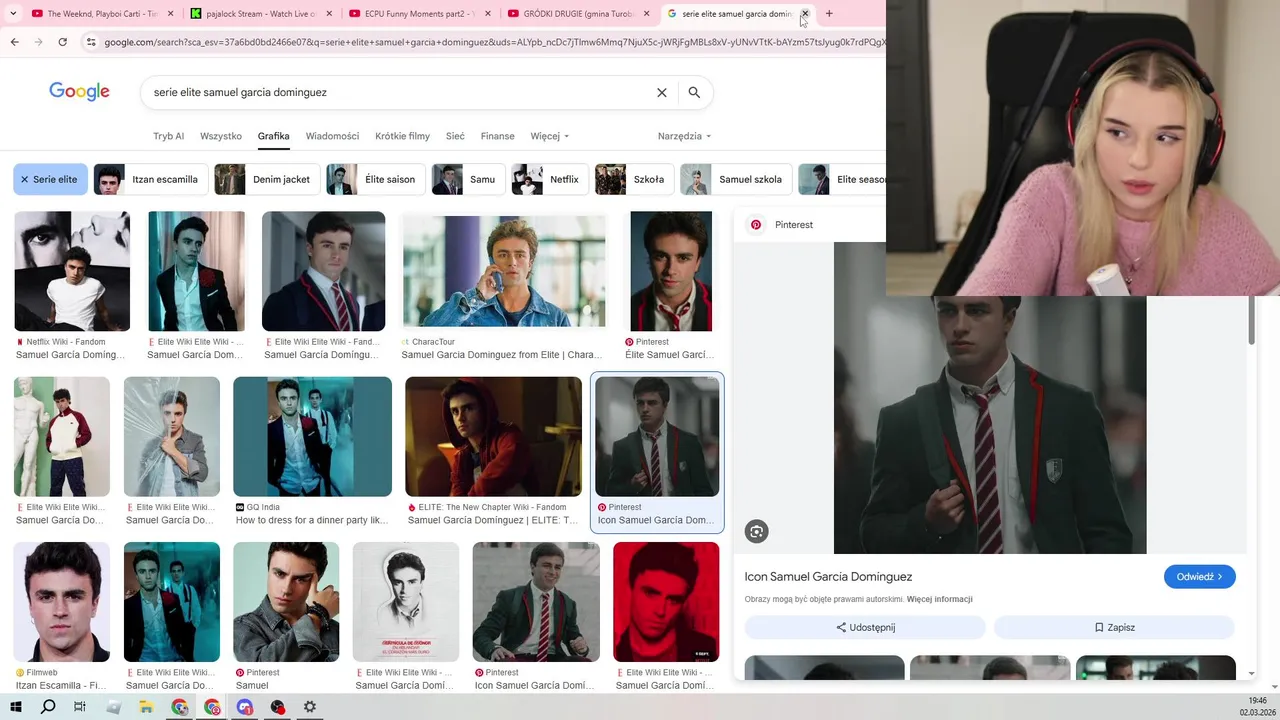Click the Google logo
1280x720 pixels.
(x=79, y=92)
